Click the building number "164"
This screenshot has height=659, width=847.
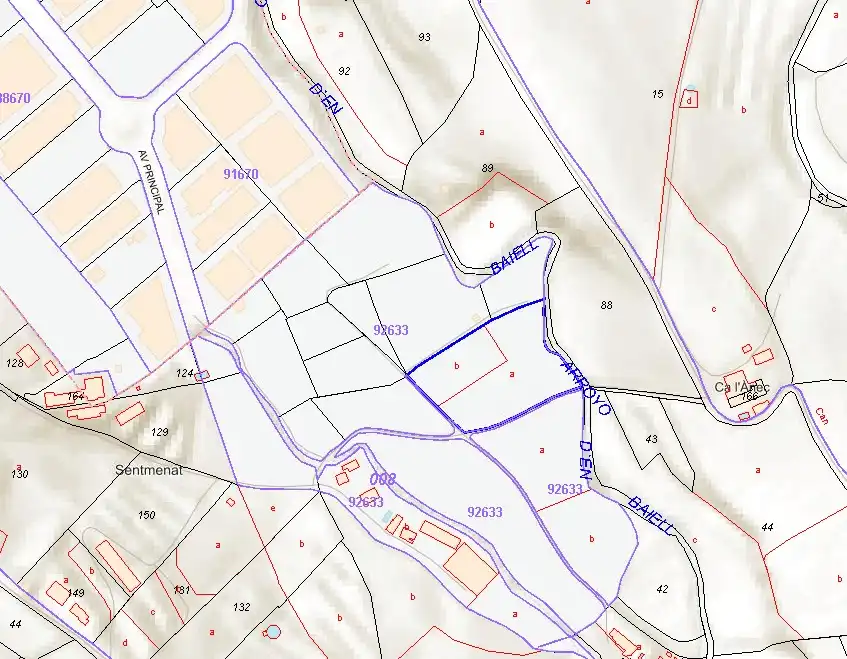pyautogui.click(x=75, y=398)
